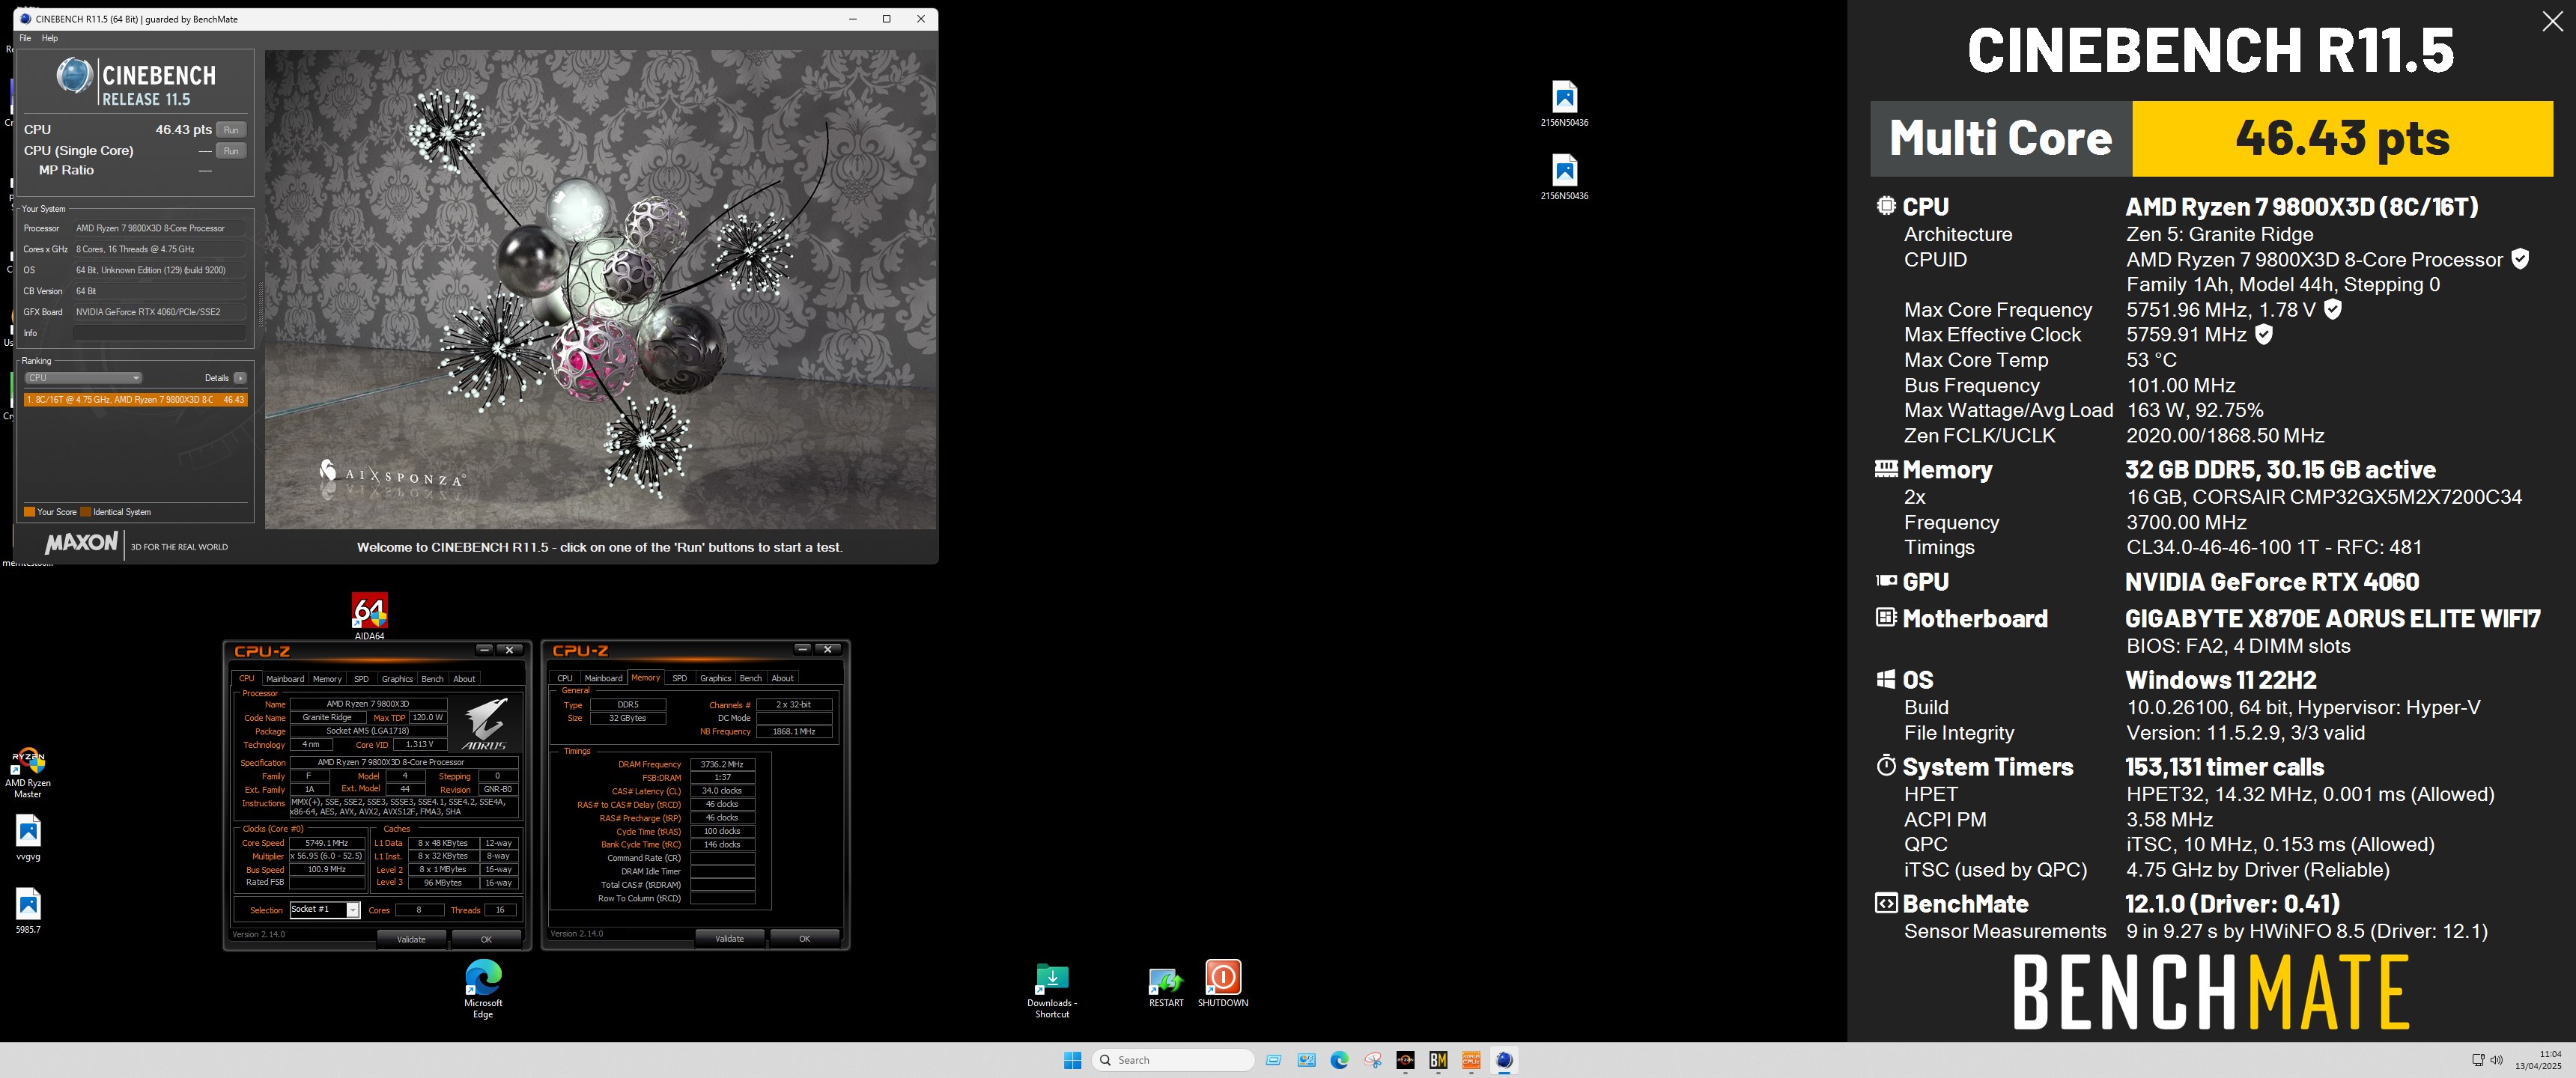Click the DRAM Frequency value 3736.2 MHz

pyautogui.click(x=722, y=764)
